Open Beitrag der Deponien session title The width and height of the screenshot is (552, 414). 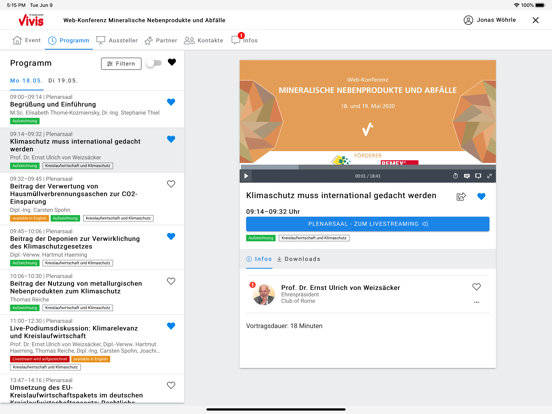click(75, 243)
